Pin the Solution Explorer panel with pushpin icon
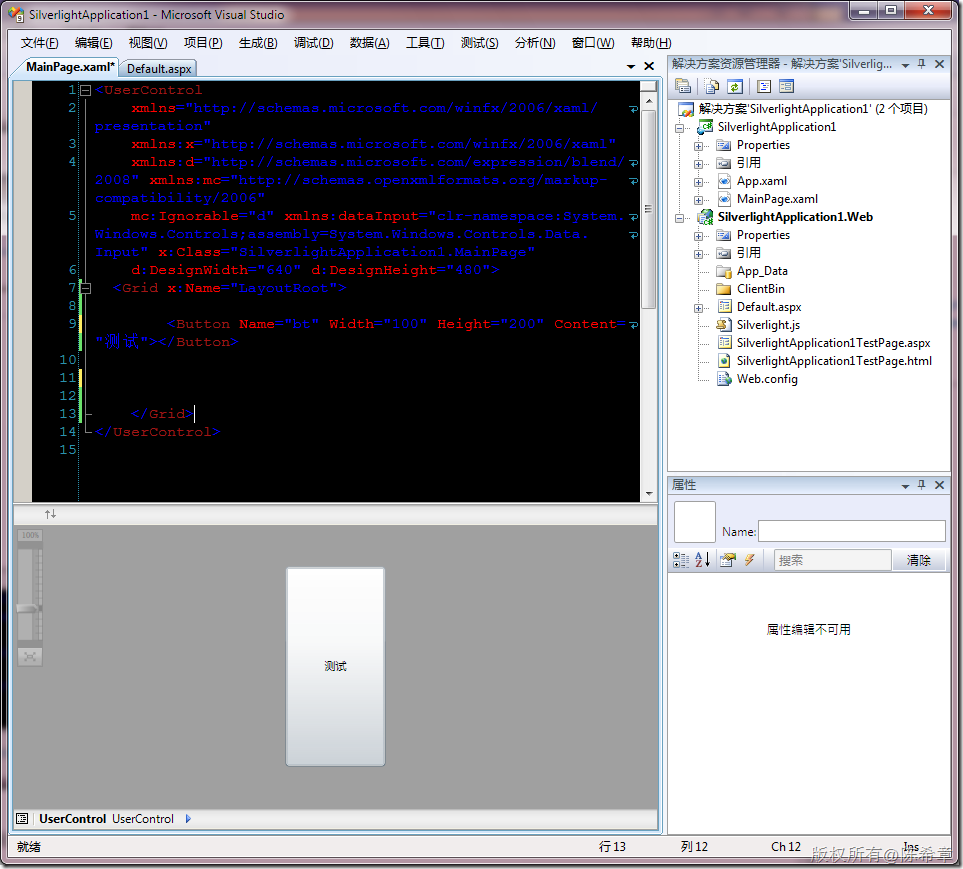963x869 pixels. pyautogui.click(x=921, y=64)
